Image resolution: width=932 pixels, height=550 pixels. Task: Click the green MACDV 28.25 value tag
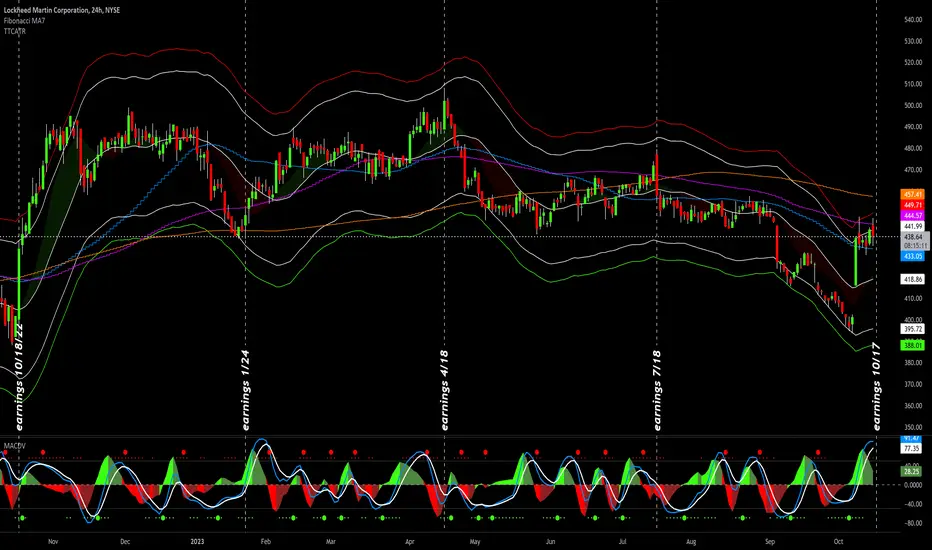pyautogui.click(x=913, y=471)
